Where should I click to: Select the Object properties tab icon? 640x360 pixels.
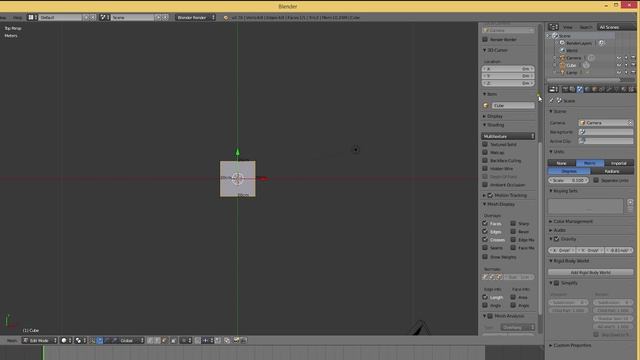595,89
